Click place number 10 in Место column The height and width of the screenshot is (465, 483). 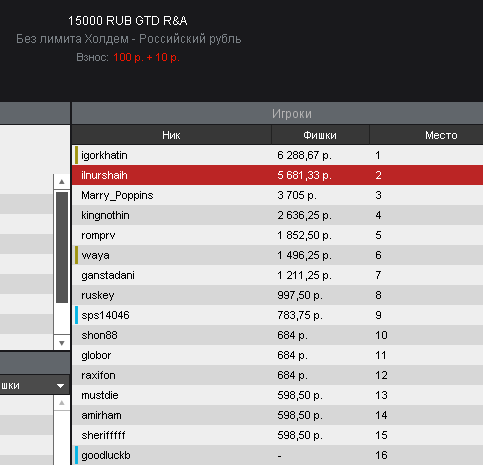point(381,335)
